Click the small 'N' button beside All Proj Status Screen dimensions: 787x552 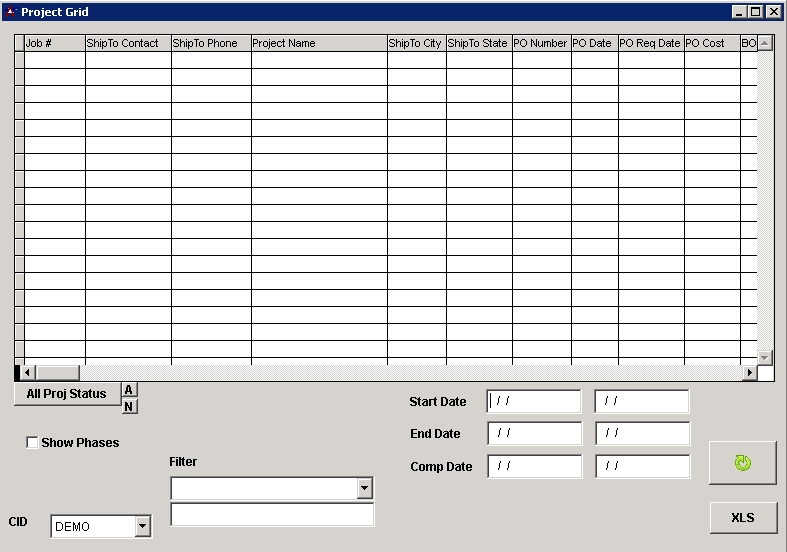[129, 406]
